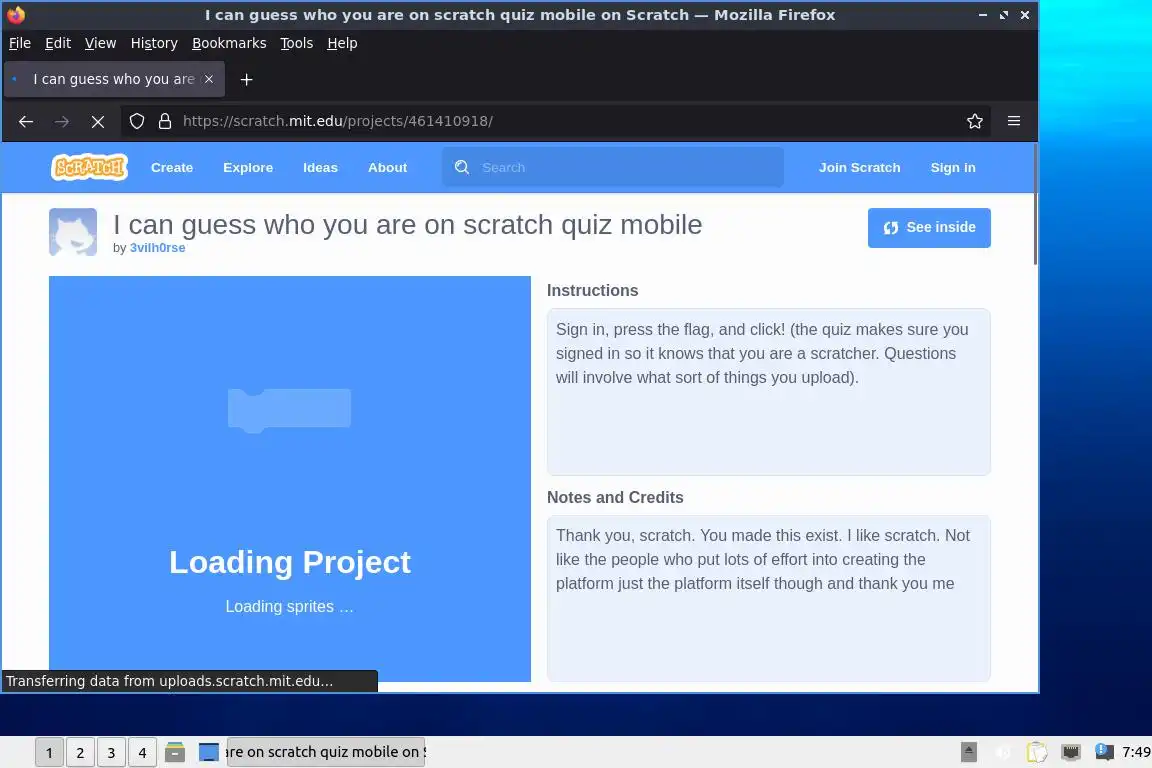Click the page vertical scrollbar
This screenshot has width=1152, height=768.
pyautogui.click(x=1035, y=206)
